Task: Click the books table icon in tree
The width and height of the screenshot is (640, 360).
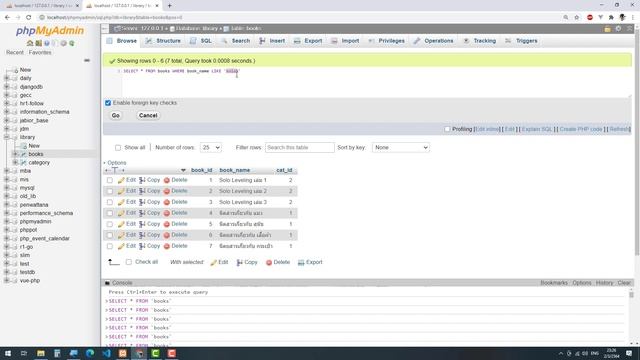Action: [24, 154]
